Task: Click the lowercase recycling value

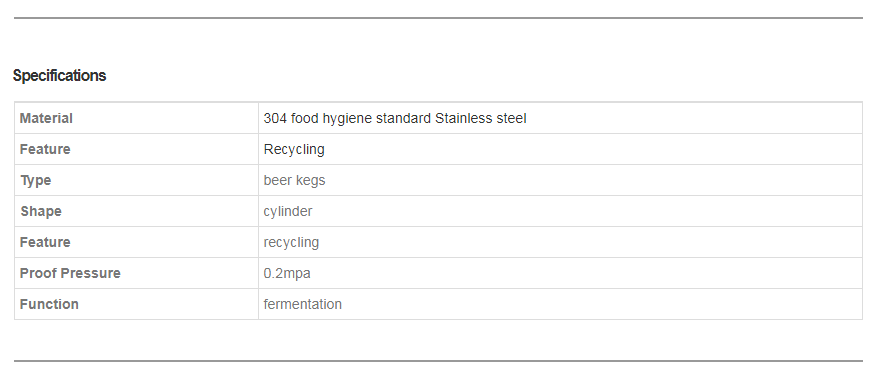Action: pyautogui.click(x=291, y=243)
